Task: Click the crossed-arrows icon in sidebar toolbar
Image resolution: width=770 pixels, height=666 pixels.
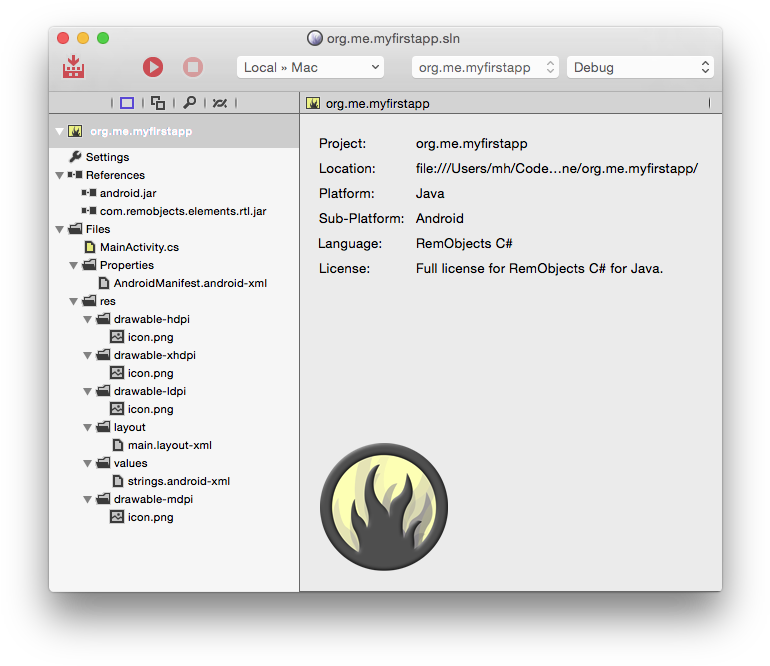Action: pyautogui.click(x=220, y=103)
